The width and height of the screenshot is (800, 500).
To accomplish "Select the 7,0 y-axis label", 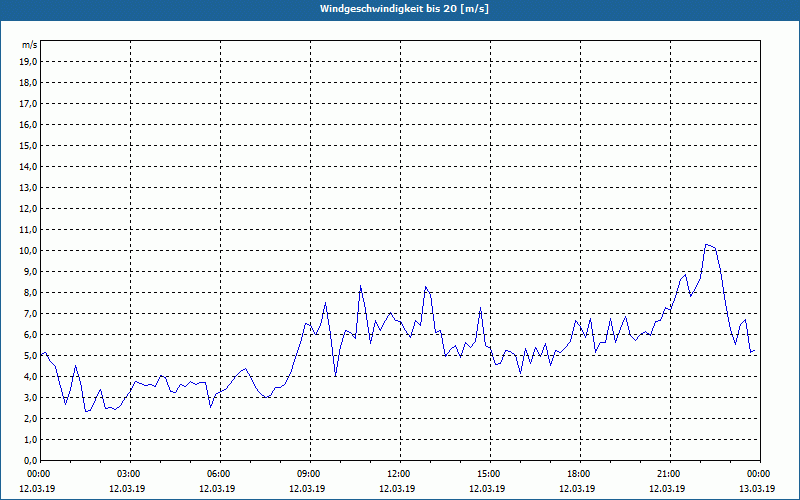I will pos(31,313).
